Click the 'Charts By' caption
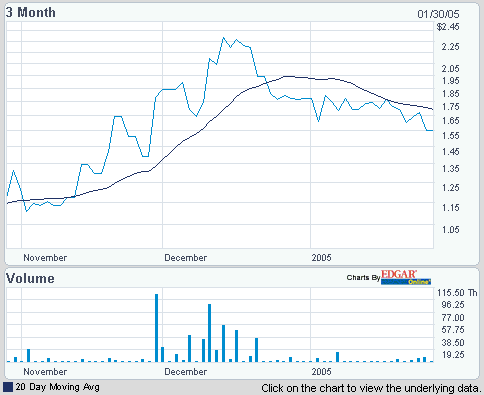 pos(363,278)
